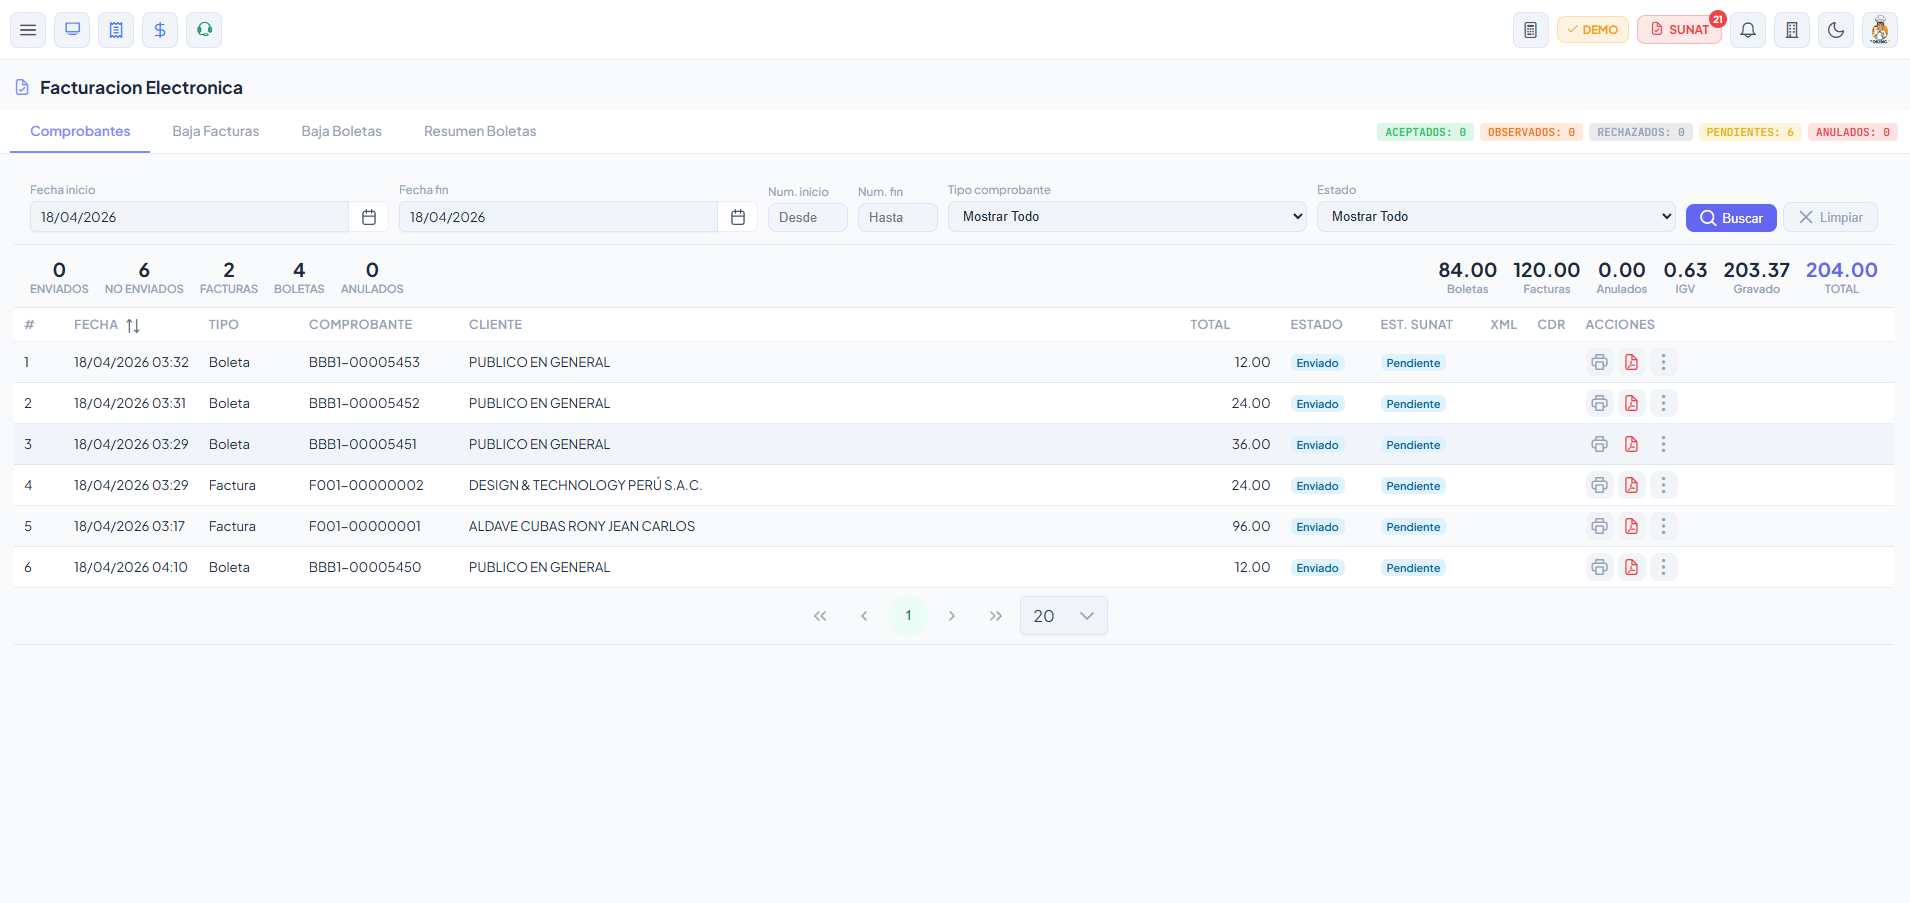This screenshot has height=903, width=1910.
Task: Click the Fecha fin date field
Action: 558,217
